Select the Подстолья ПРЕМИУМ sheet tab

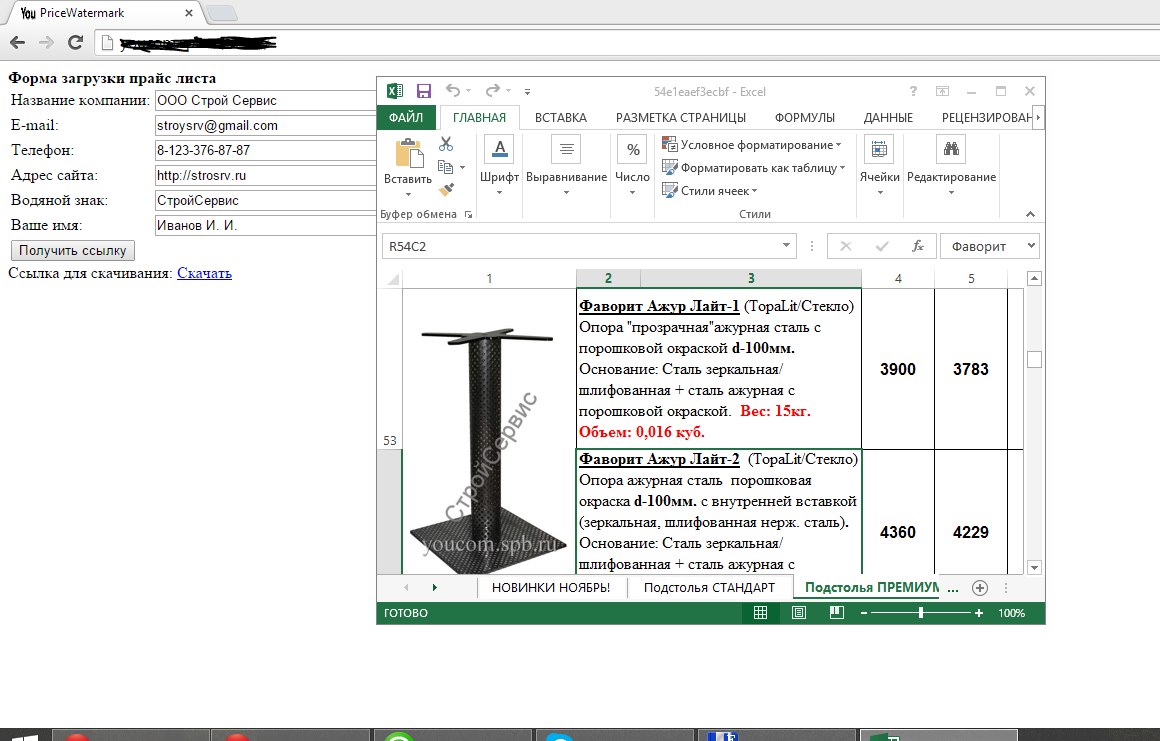(x=871, y=587)
